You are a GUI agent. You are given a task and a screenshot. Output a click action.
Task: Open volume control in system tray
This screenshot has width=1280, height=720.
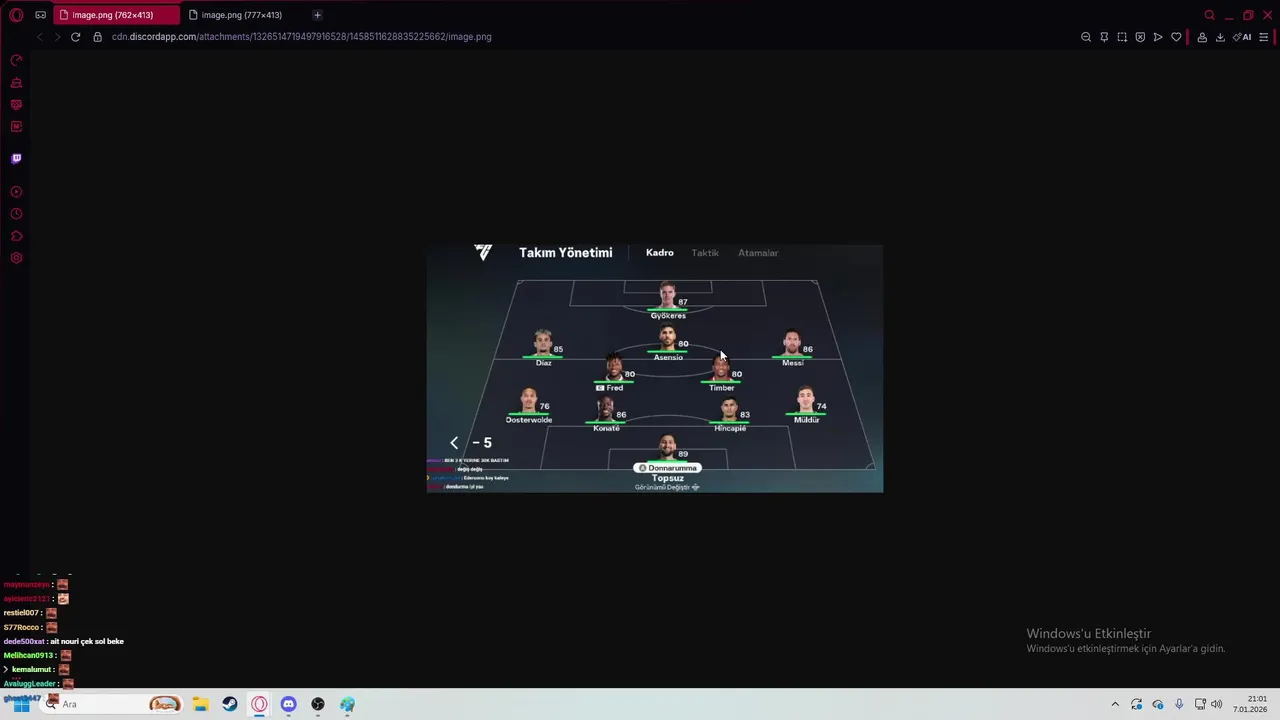tap(1217, 704)
